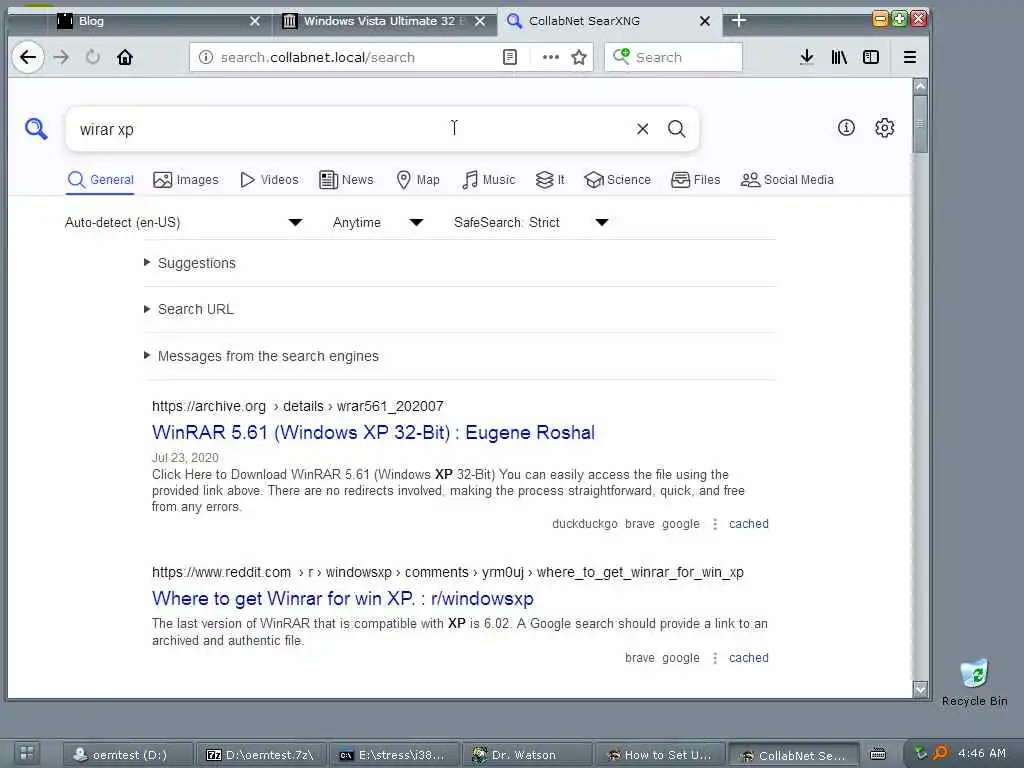Click the archive.org result URL
Screen dimensions: 1024x768
[x=297, y=406]
